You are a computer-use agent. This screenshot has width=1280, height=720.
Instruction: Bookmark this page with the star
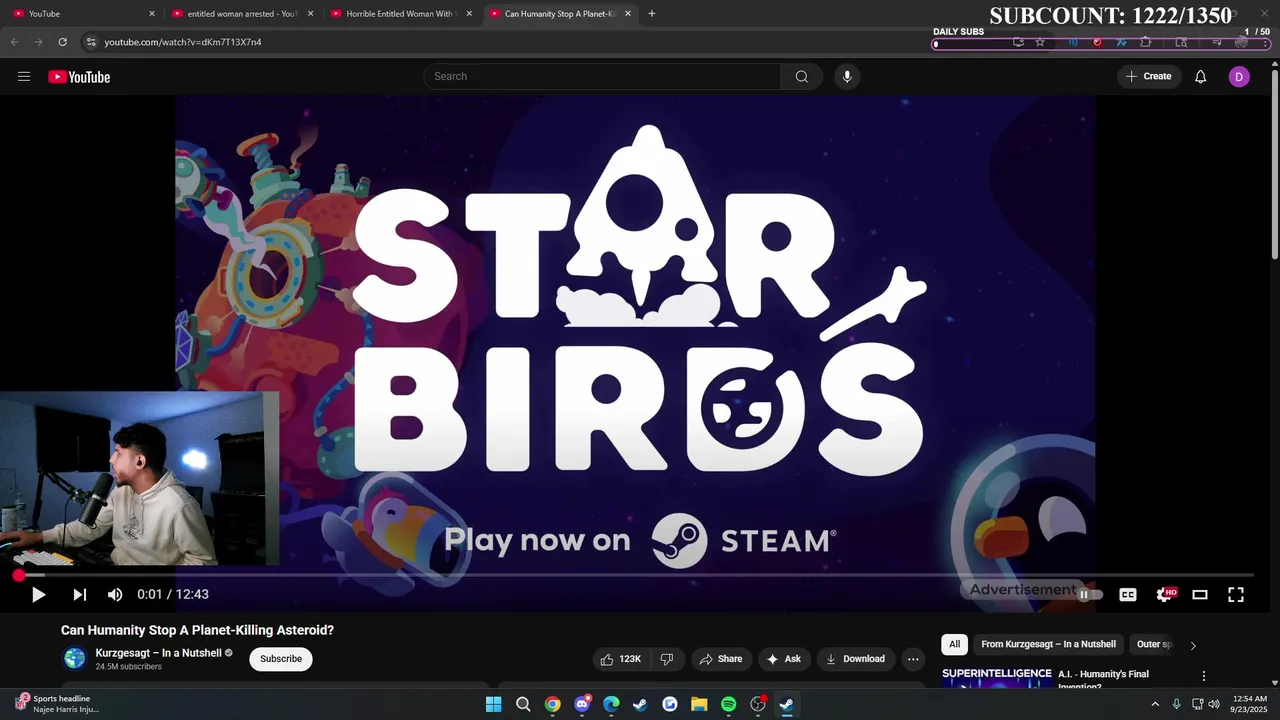coord(1040,42)
